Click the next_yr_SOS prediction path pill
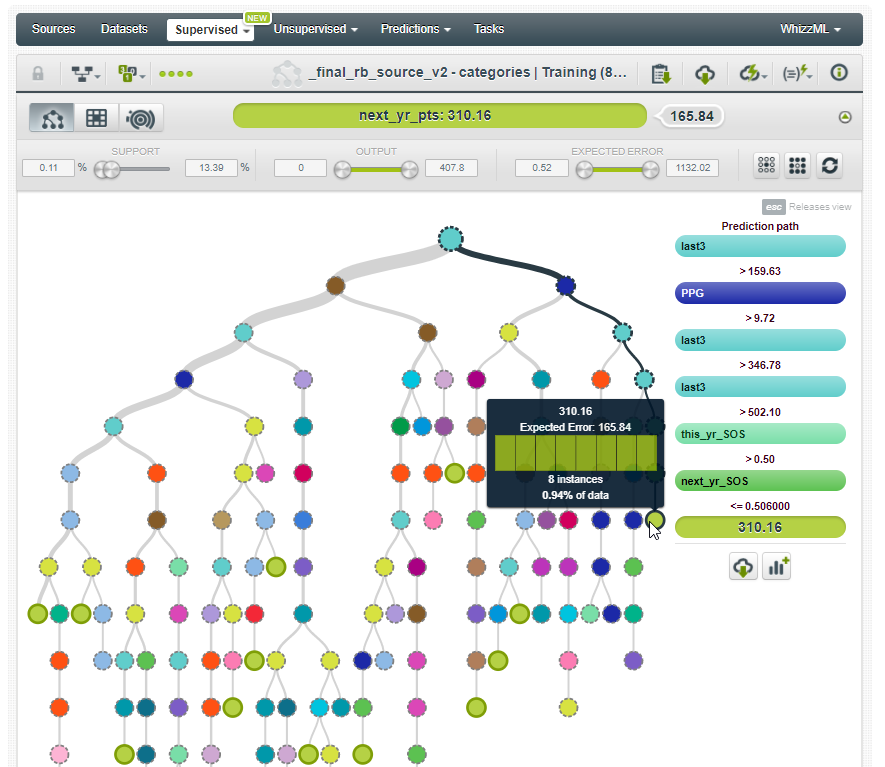The image size is (885, 767). click(x=760, y=481)
